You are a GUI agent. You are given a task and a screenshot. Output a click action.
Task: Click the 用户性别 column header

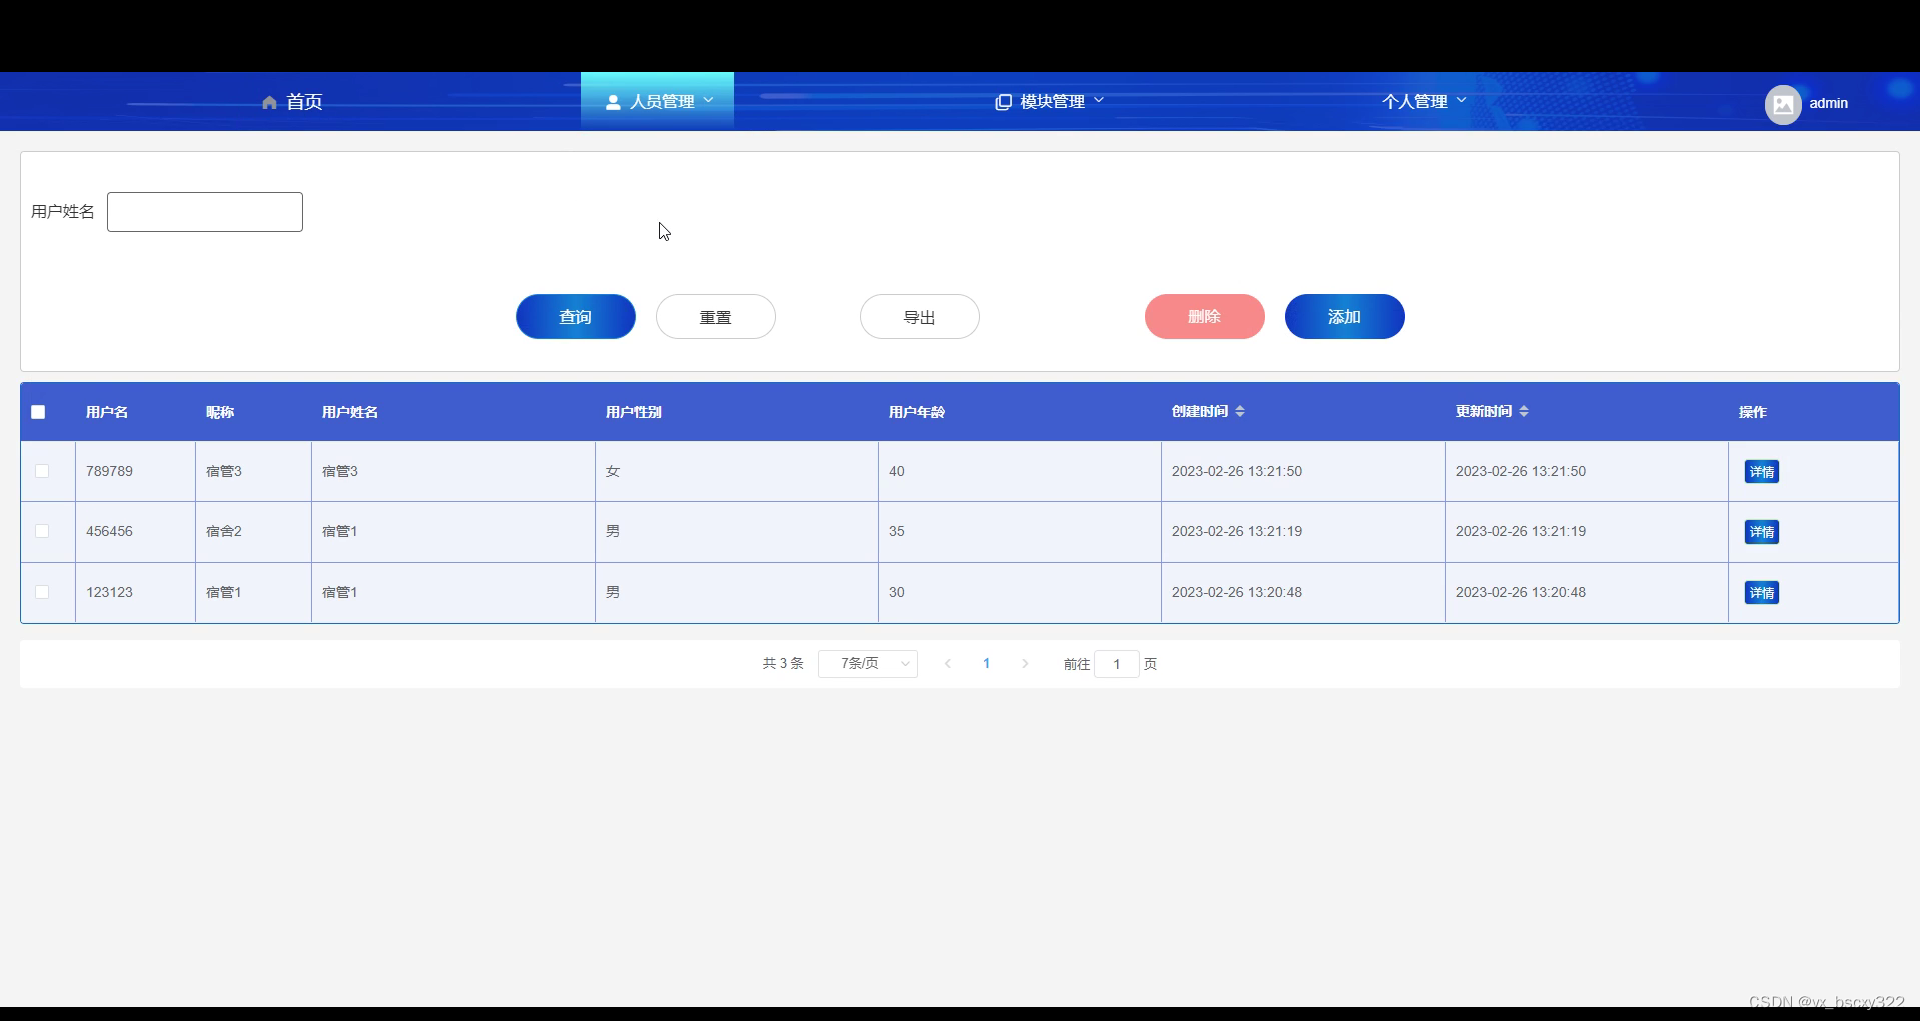[634, 412]
